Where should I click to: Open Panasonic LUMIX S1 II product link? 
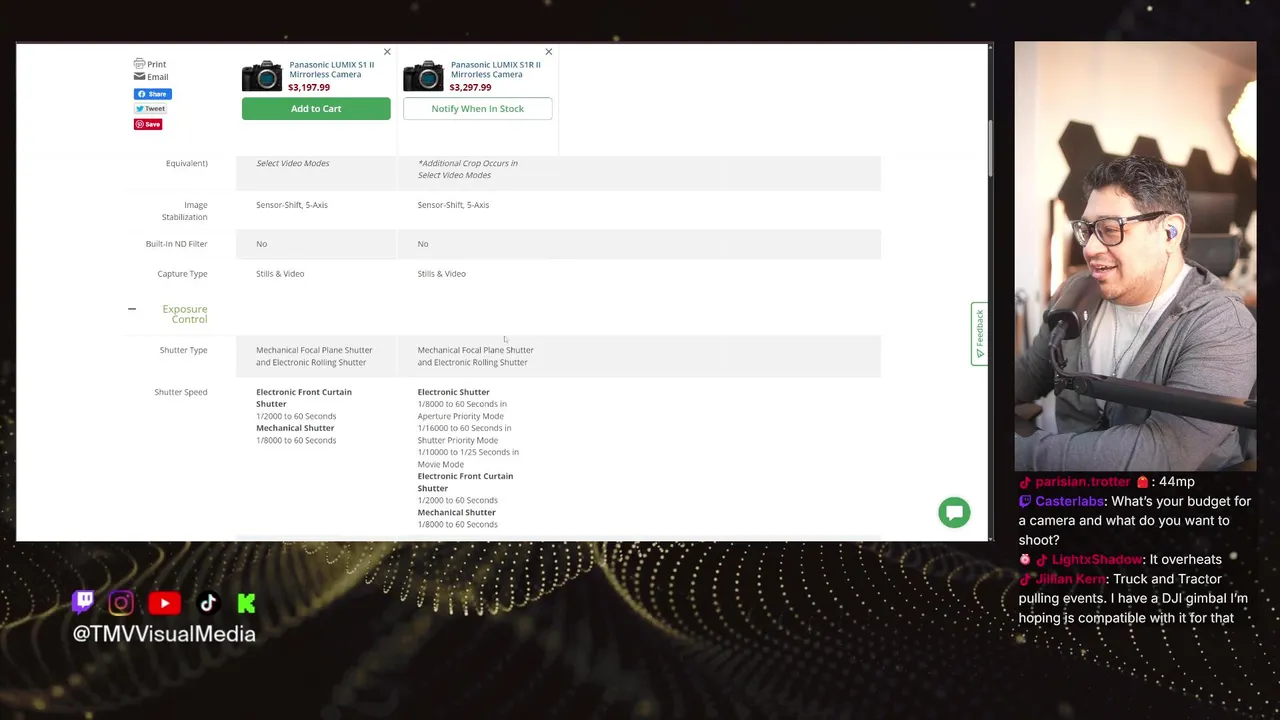[332, 69]
